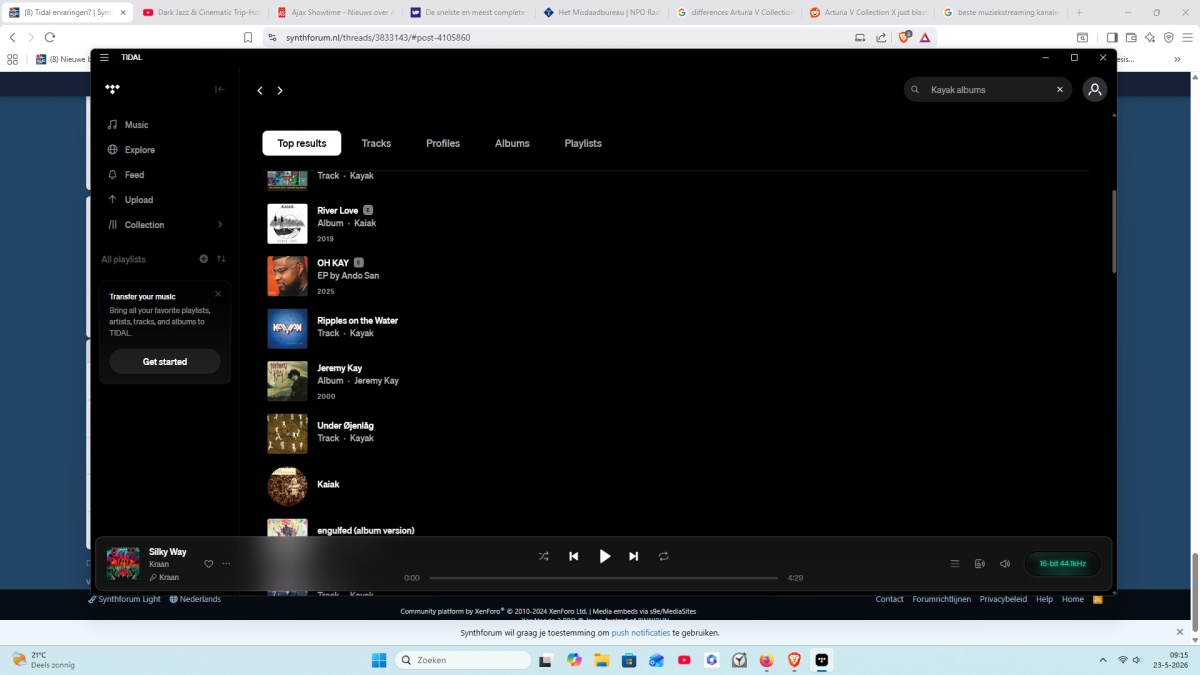This screenshot has height=675, width=1200.
Task: Click the 16-bit 44.1kHz quality badge
Action: coord(1063,564)
